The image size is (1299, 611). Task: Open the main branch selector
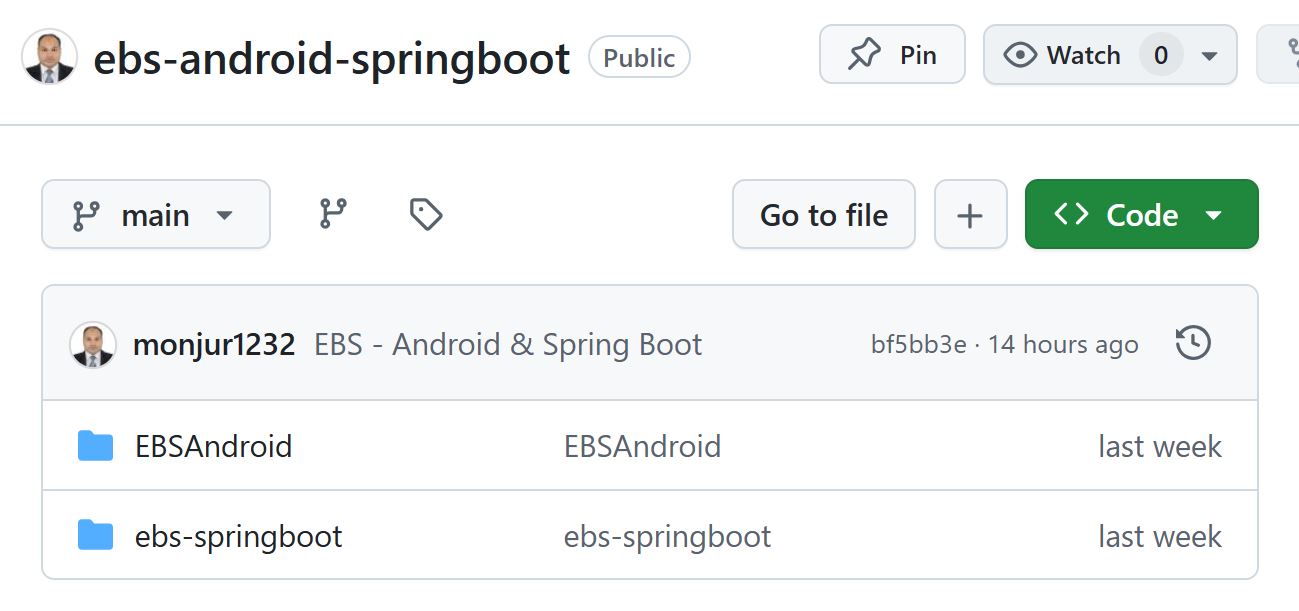155,213
